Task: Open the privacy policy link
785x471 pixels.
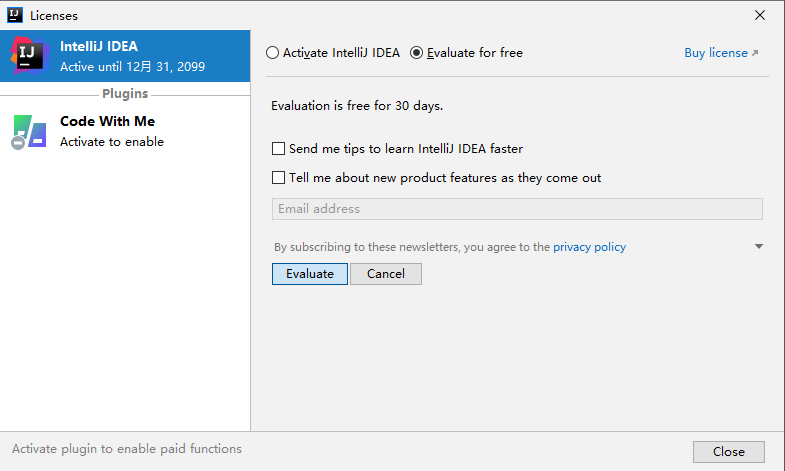Action: [x=589, y=247]
